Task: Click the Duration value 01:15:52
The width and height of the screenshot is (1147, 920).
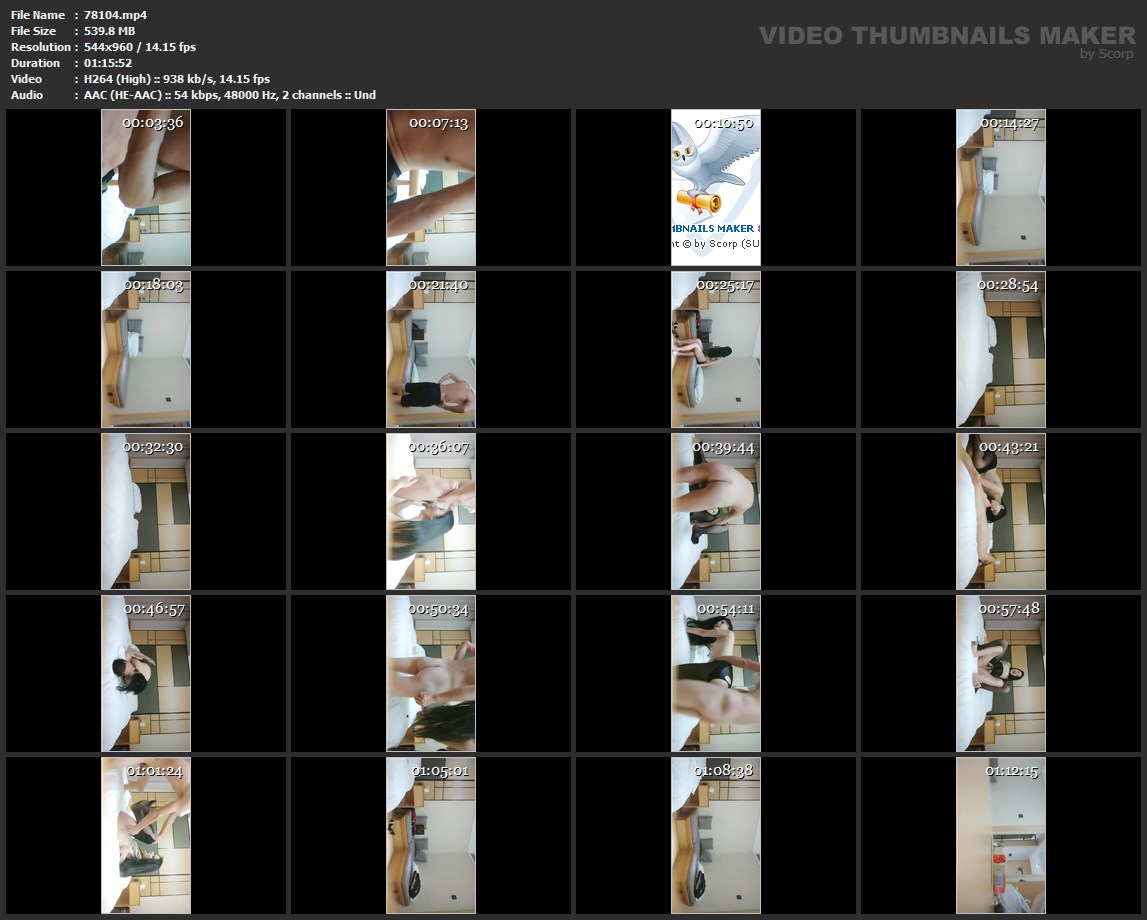Action: (108, 63)
